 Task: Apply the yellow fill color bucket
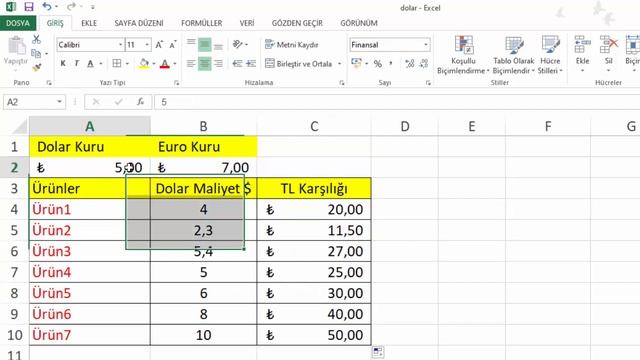pos(144,64)
